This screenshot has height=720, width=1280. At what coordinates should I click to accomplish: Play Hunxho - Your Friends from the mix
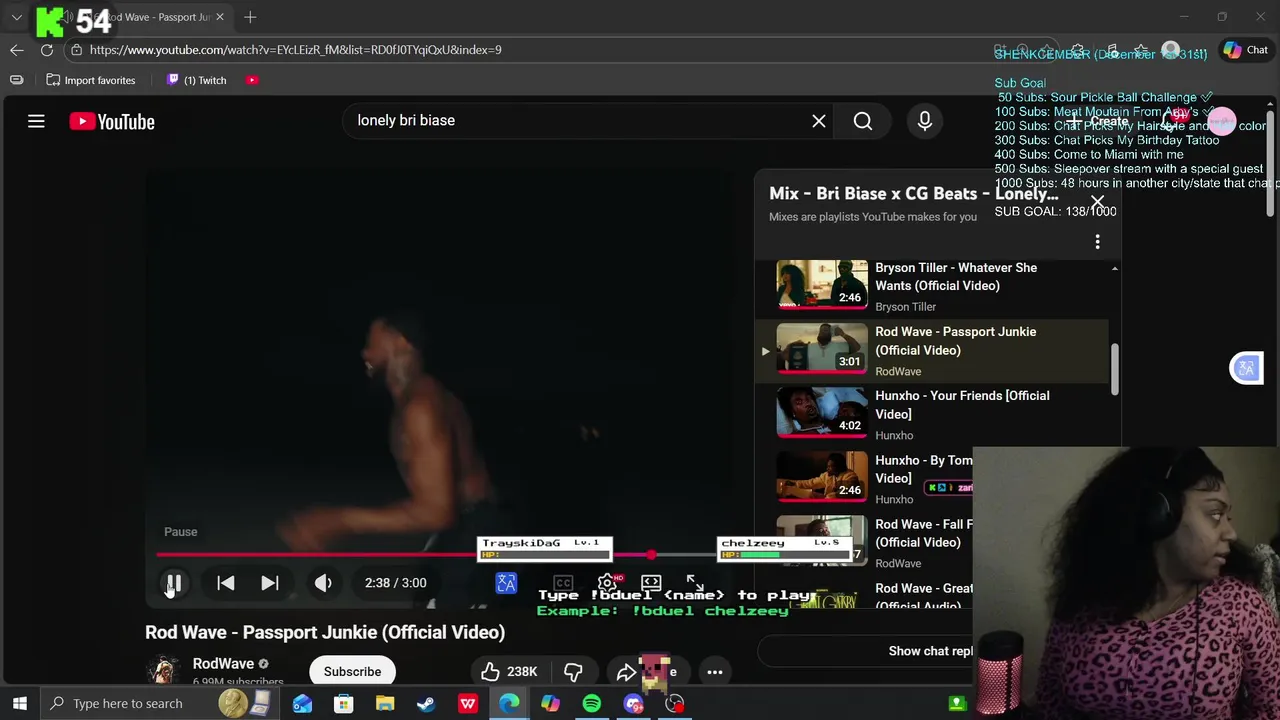point(962,405)
